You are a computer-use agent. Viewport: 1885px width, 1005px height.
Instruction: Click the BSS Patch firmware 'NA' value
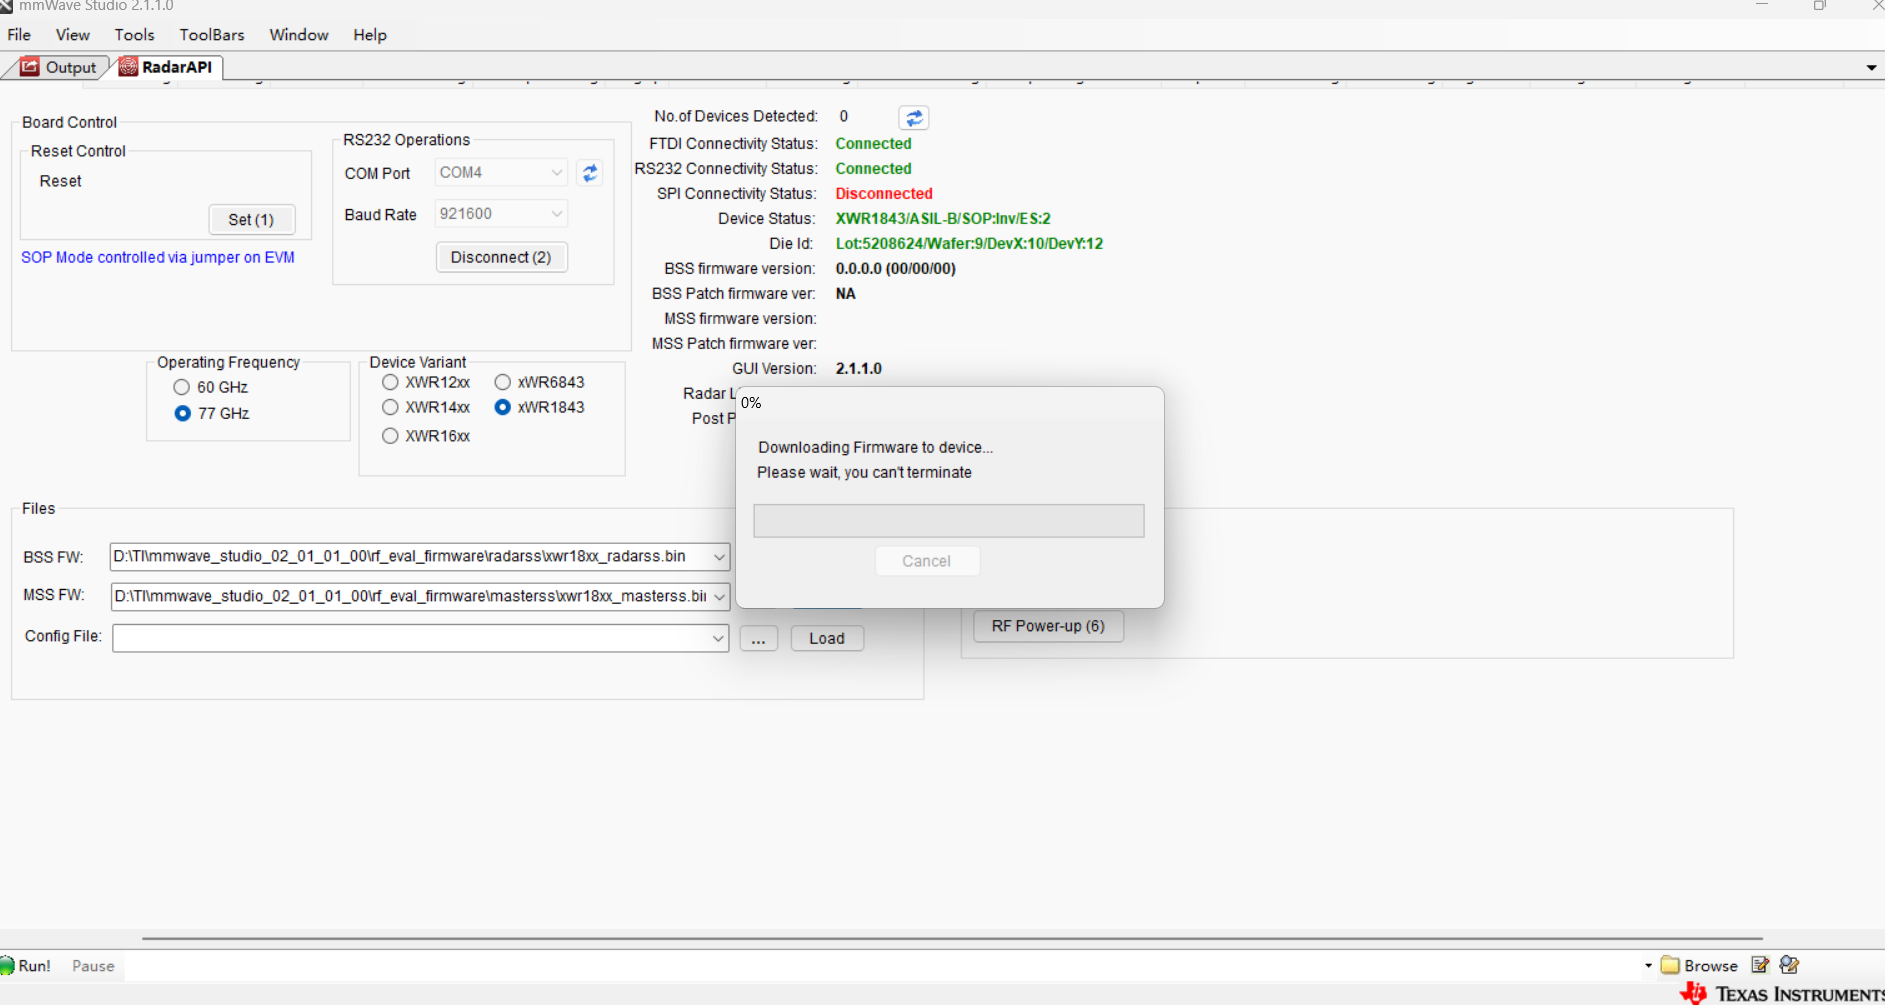point(845,294)
